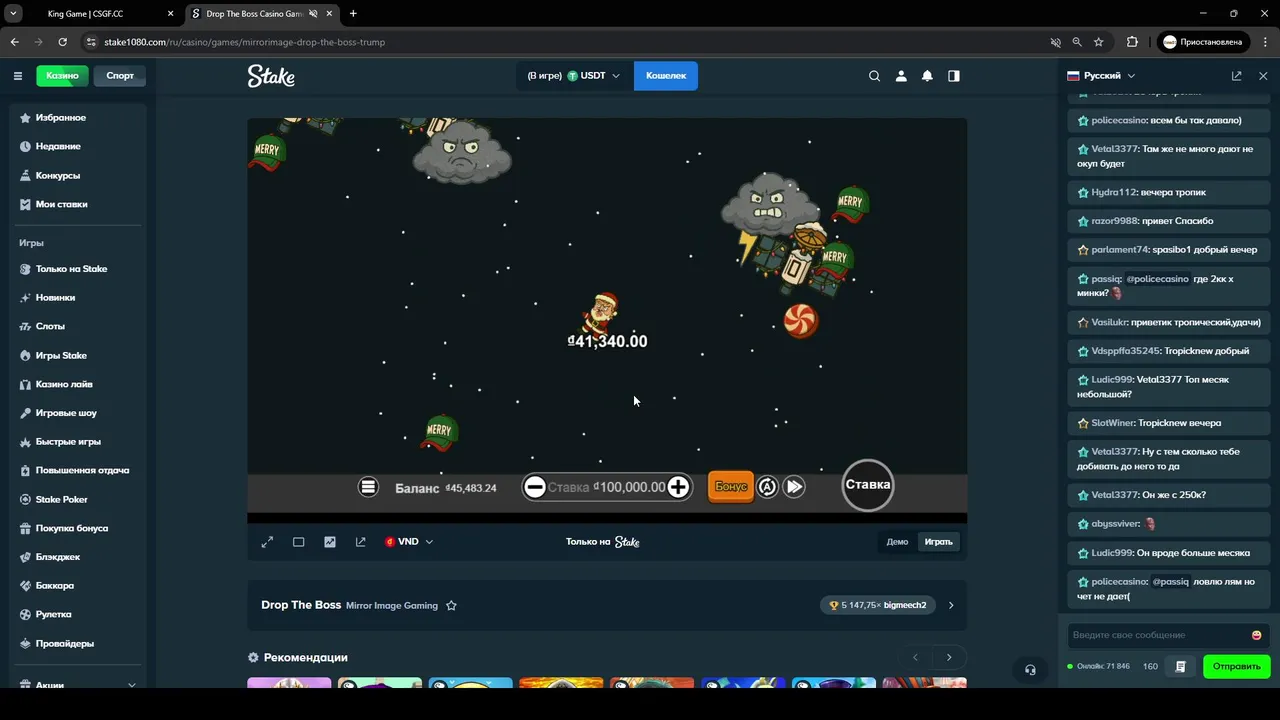Click the orange Бонус button
Image resolution: width=1280 pixels, height=720 pixels.
click(x=731, y=487)
